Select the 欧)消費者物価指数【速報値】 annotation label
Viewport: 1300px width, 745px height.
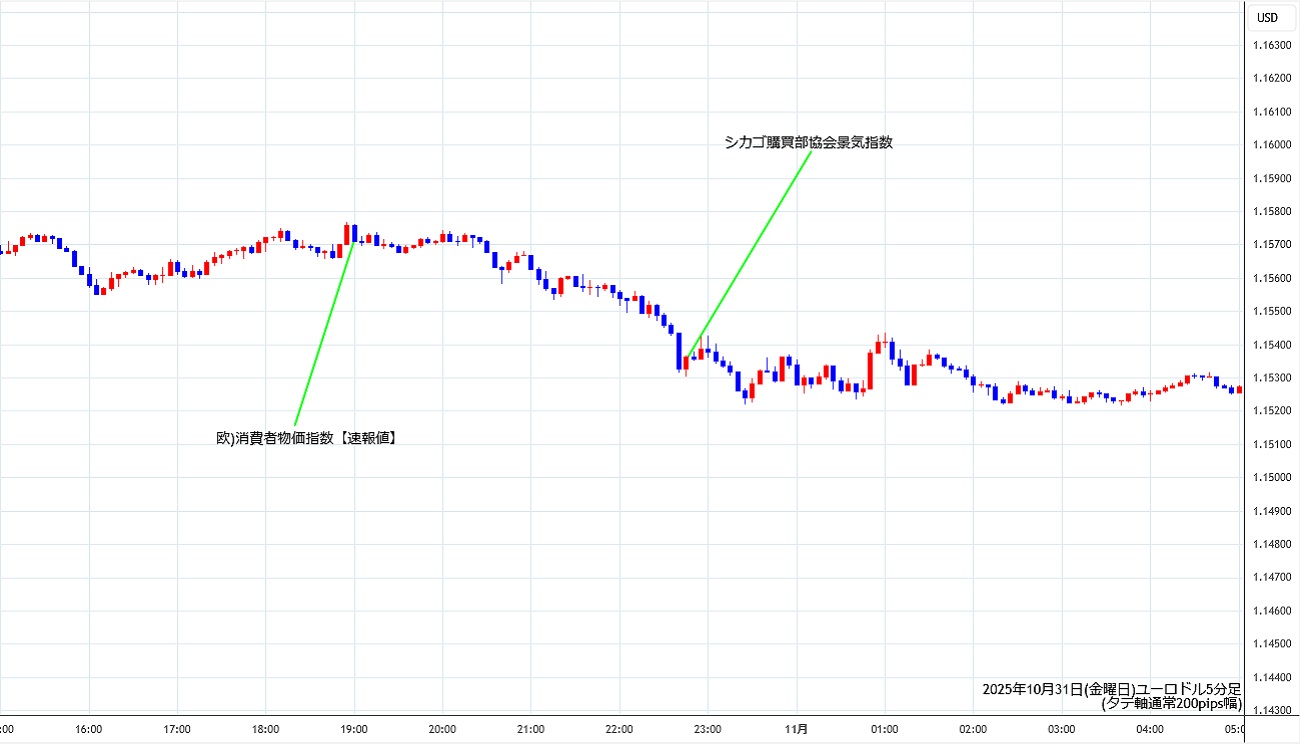pyautogui.click(x=307, y=437)
